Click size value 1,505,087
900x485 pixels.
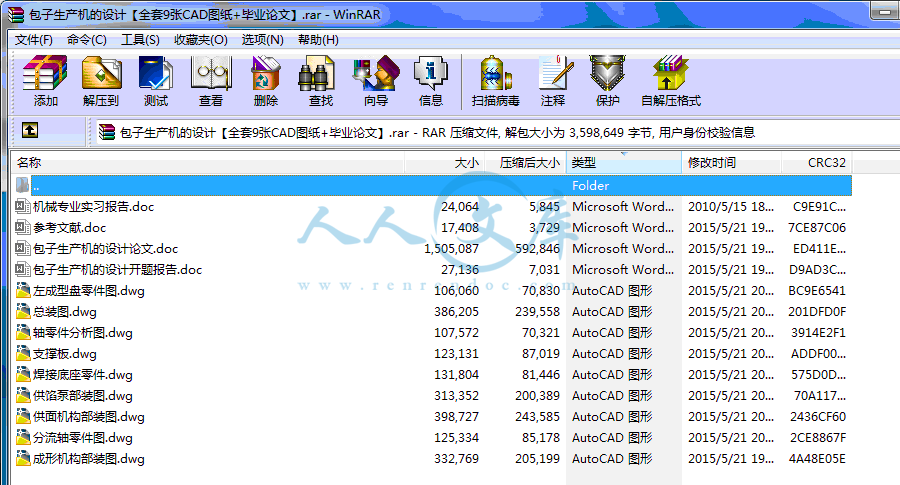451,249
